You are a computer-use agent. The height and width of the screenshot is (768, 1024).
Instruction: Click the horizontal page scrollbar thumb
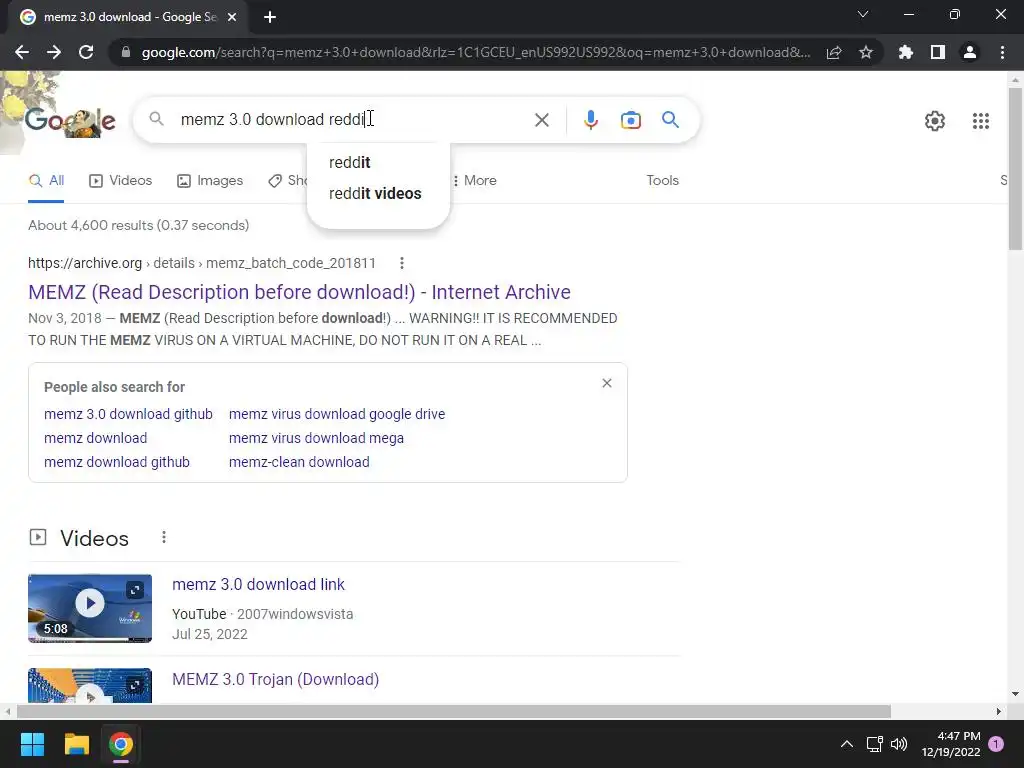click(453, 711)
